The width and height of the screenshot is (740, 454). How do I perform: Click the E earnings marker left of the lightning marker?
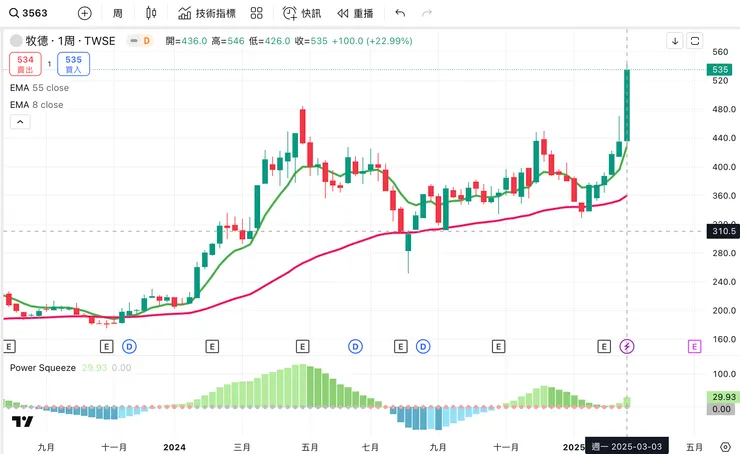(604, 347)
